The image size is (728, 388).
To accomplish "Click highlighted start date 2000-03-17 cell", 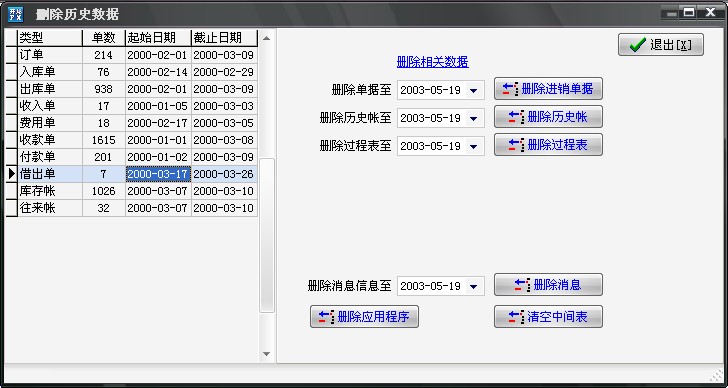I will click(x=158, y=174).
